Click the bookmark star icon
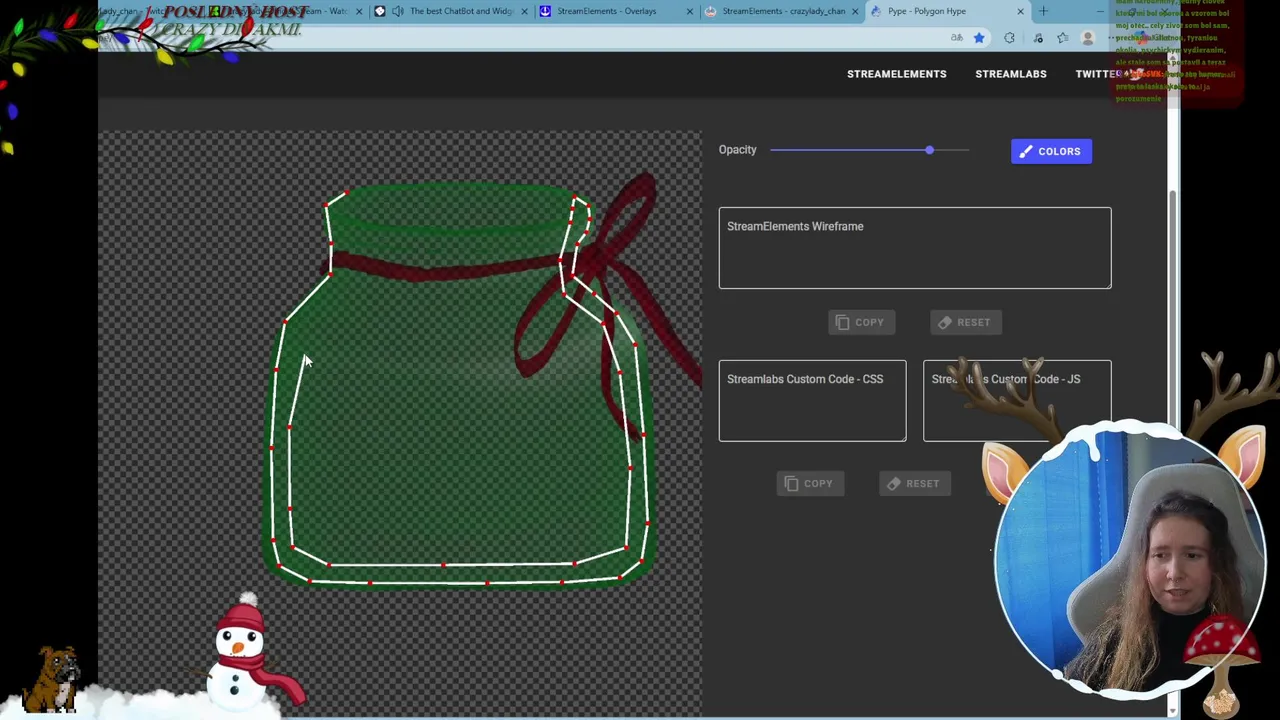The image size is (1280, 720). [979, 38]
